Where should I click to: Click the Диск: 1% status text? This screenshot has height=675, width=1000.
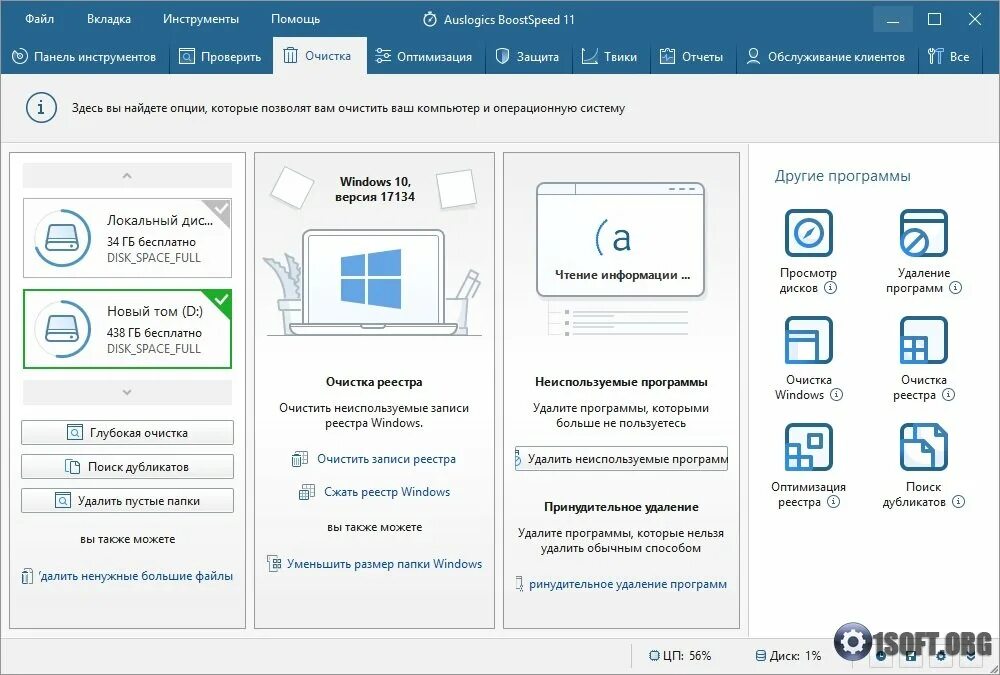point(795,656)
